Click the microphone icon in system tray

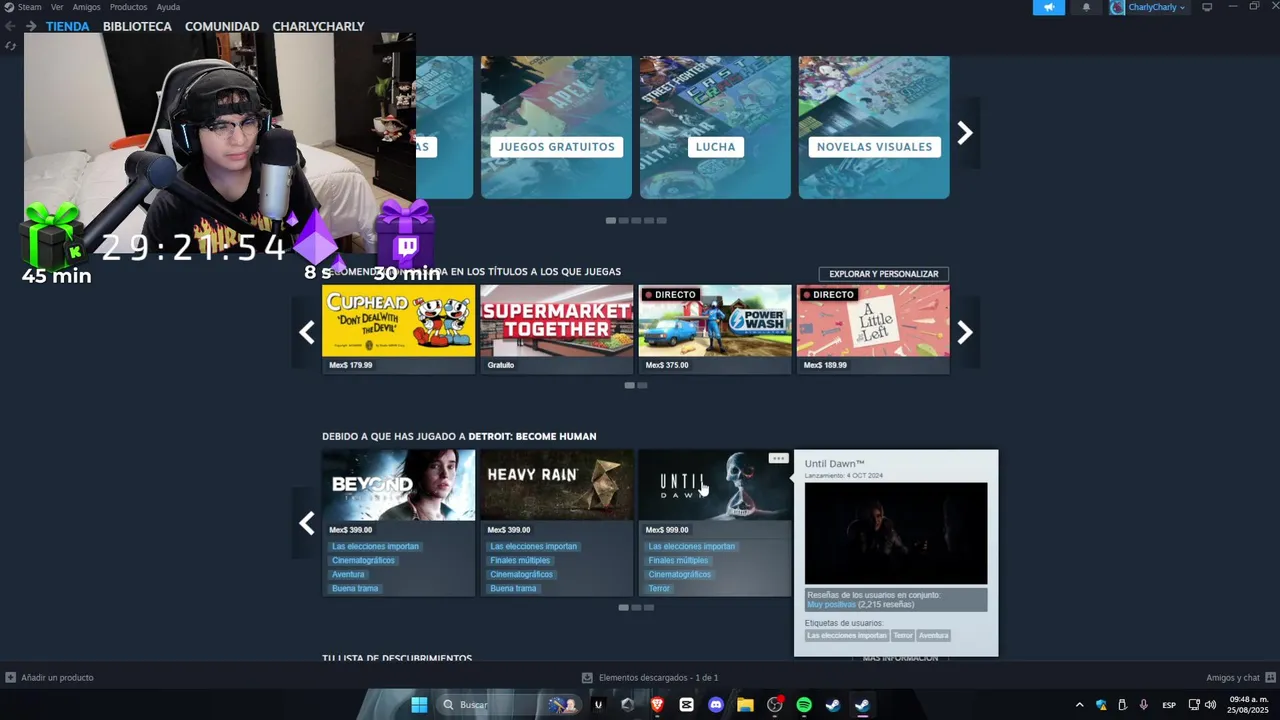[x=1143, y=705]
